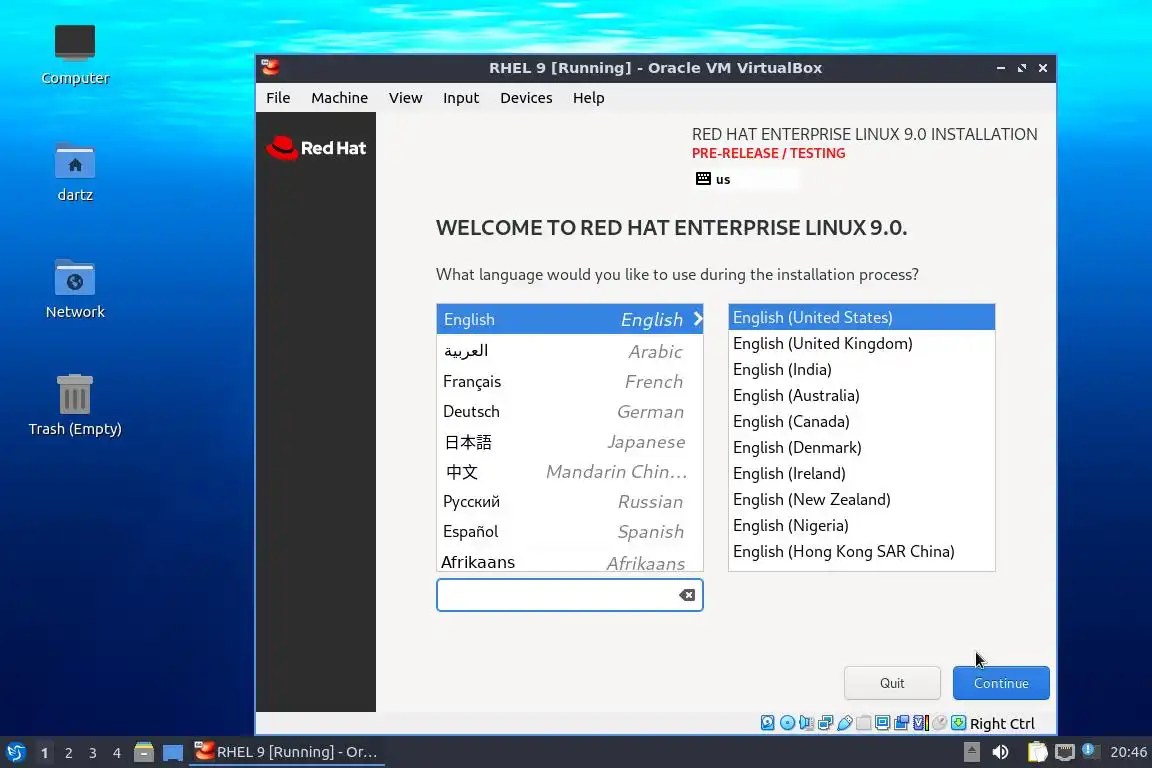The image size is (1152, 768).
Task: Launch the file manager from the taskbar
Action: [x=144, y=752]
